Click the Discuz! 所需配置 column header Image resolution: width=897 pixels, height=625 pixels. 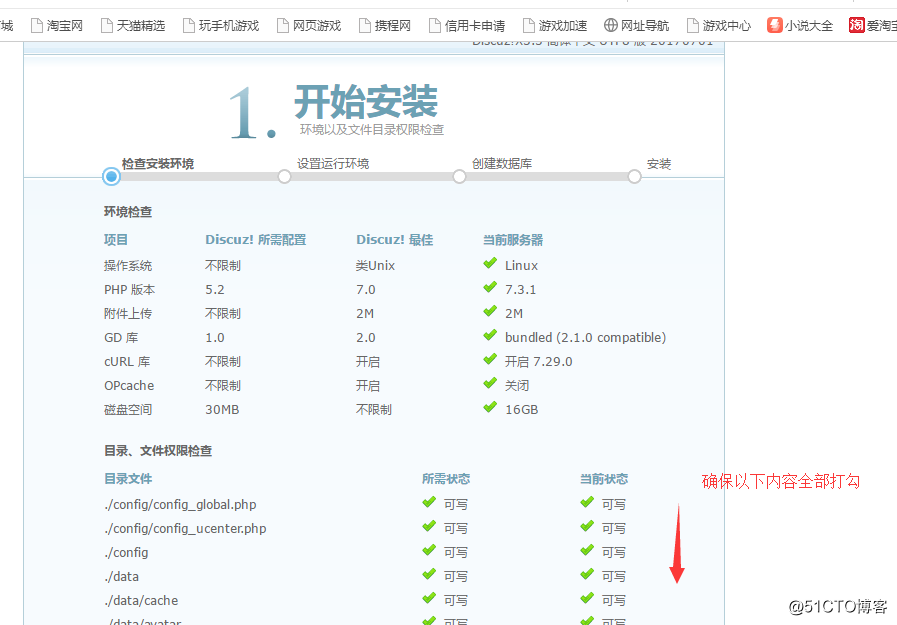click(256, 240)
